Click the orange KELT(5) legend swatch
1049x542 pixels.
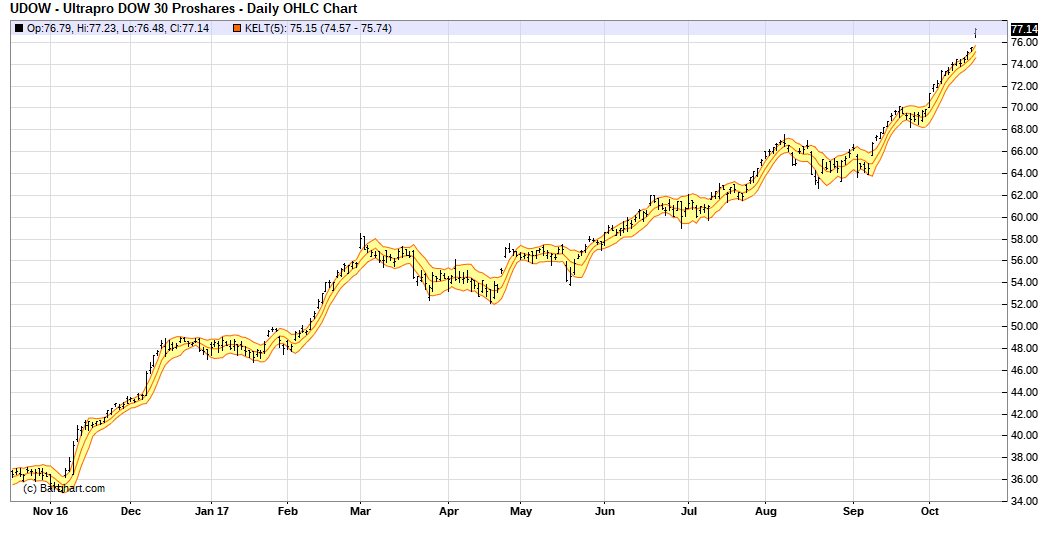237,28
